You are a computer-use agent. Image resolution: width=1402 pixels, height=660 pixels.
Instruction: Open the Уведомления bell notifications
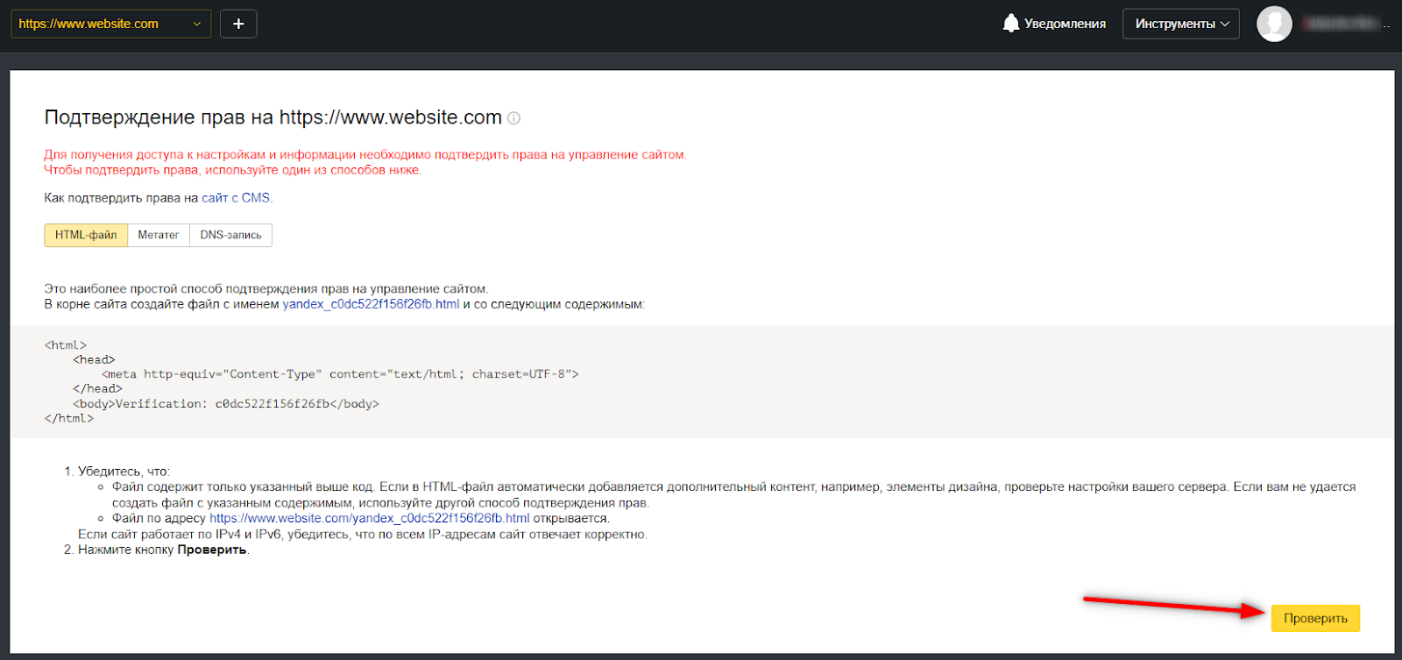coord(1054,23)
